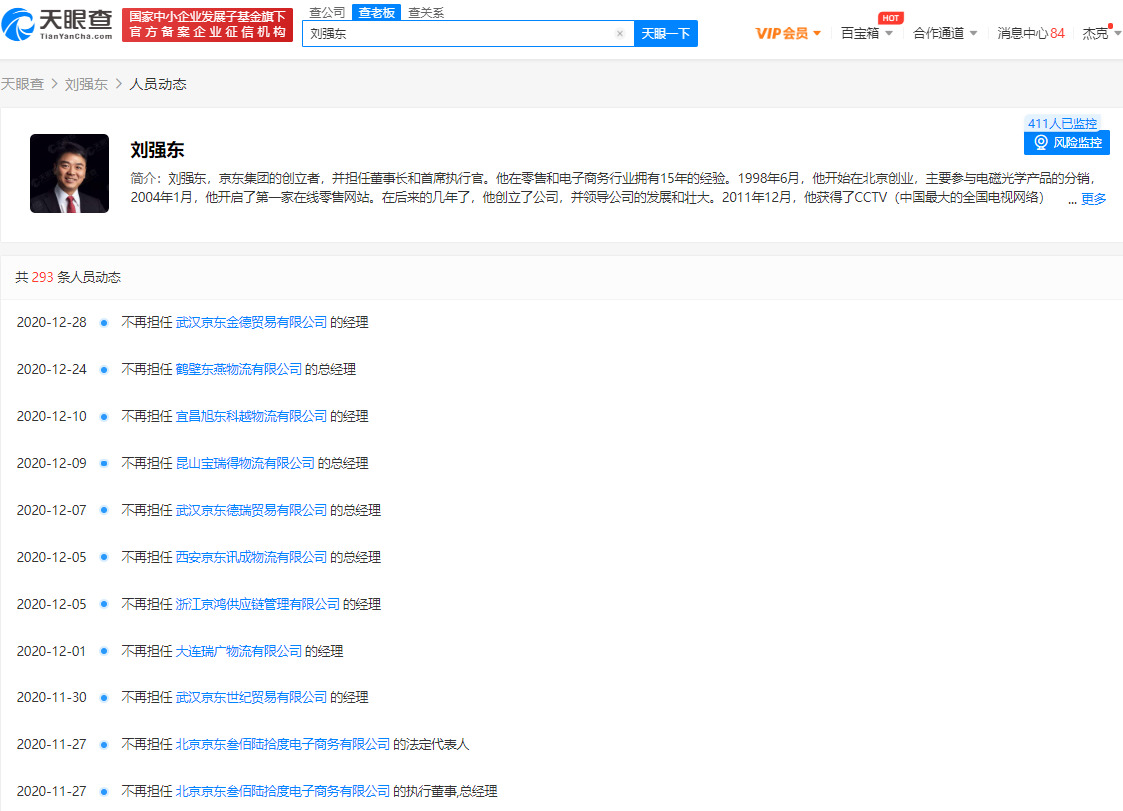Select the 查老板 search tab
Viewport: 1123px width, 811px height.
[377, 12]
